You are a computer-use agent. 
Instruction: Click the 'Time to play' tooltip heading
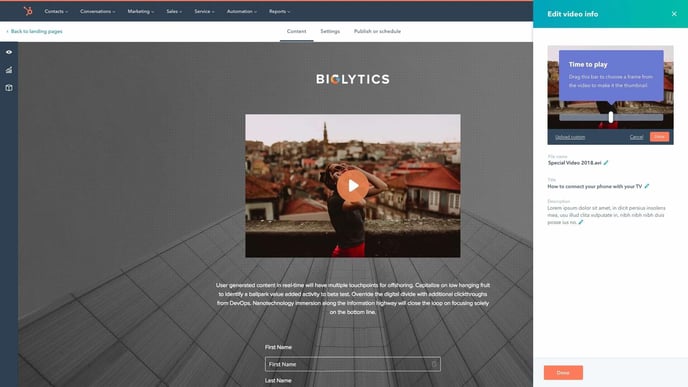(588, 64)
